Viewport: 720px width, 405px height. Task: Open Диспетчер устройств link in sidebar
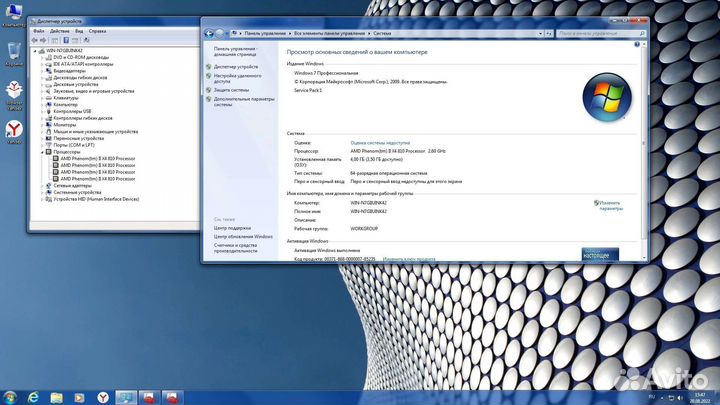point(236,67)
